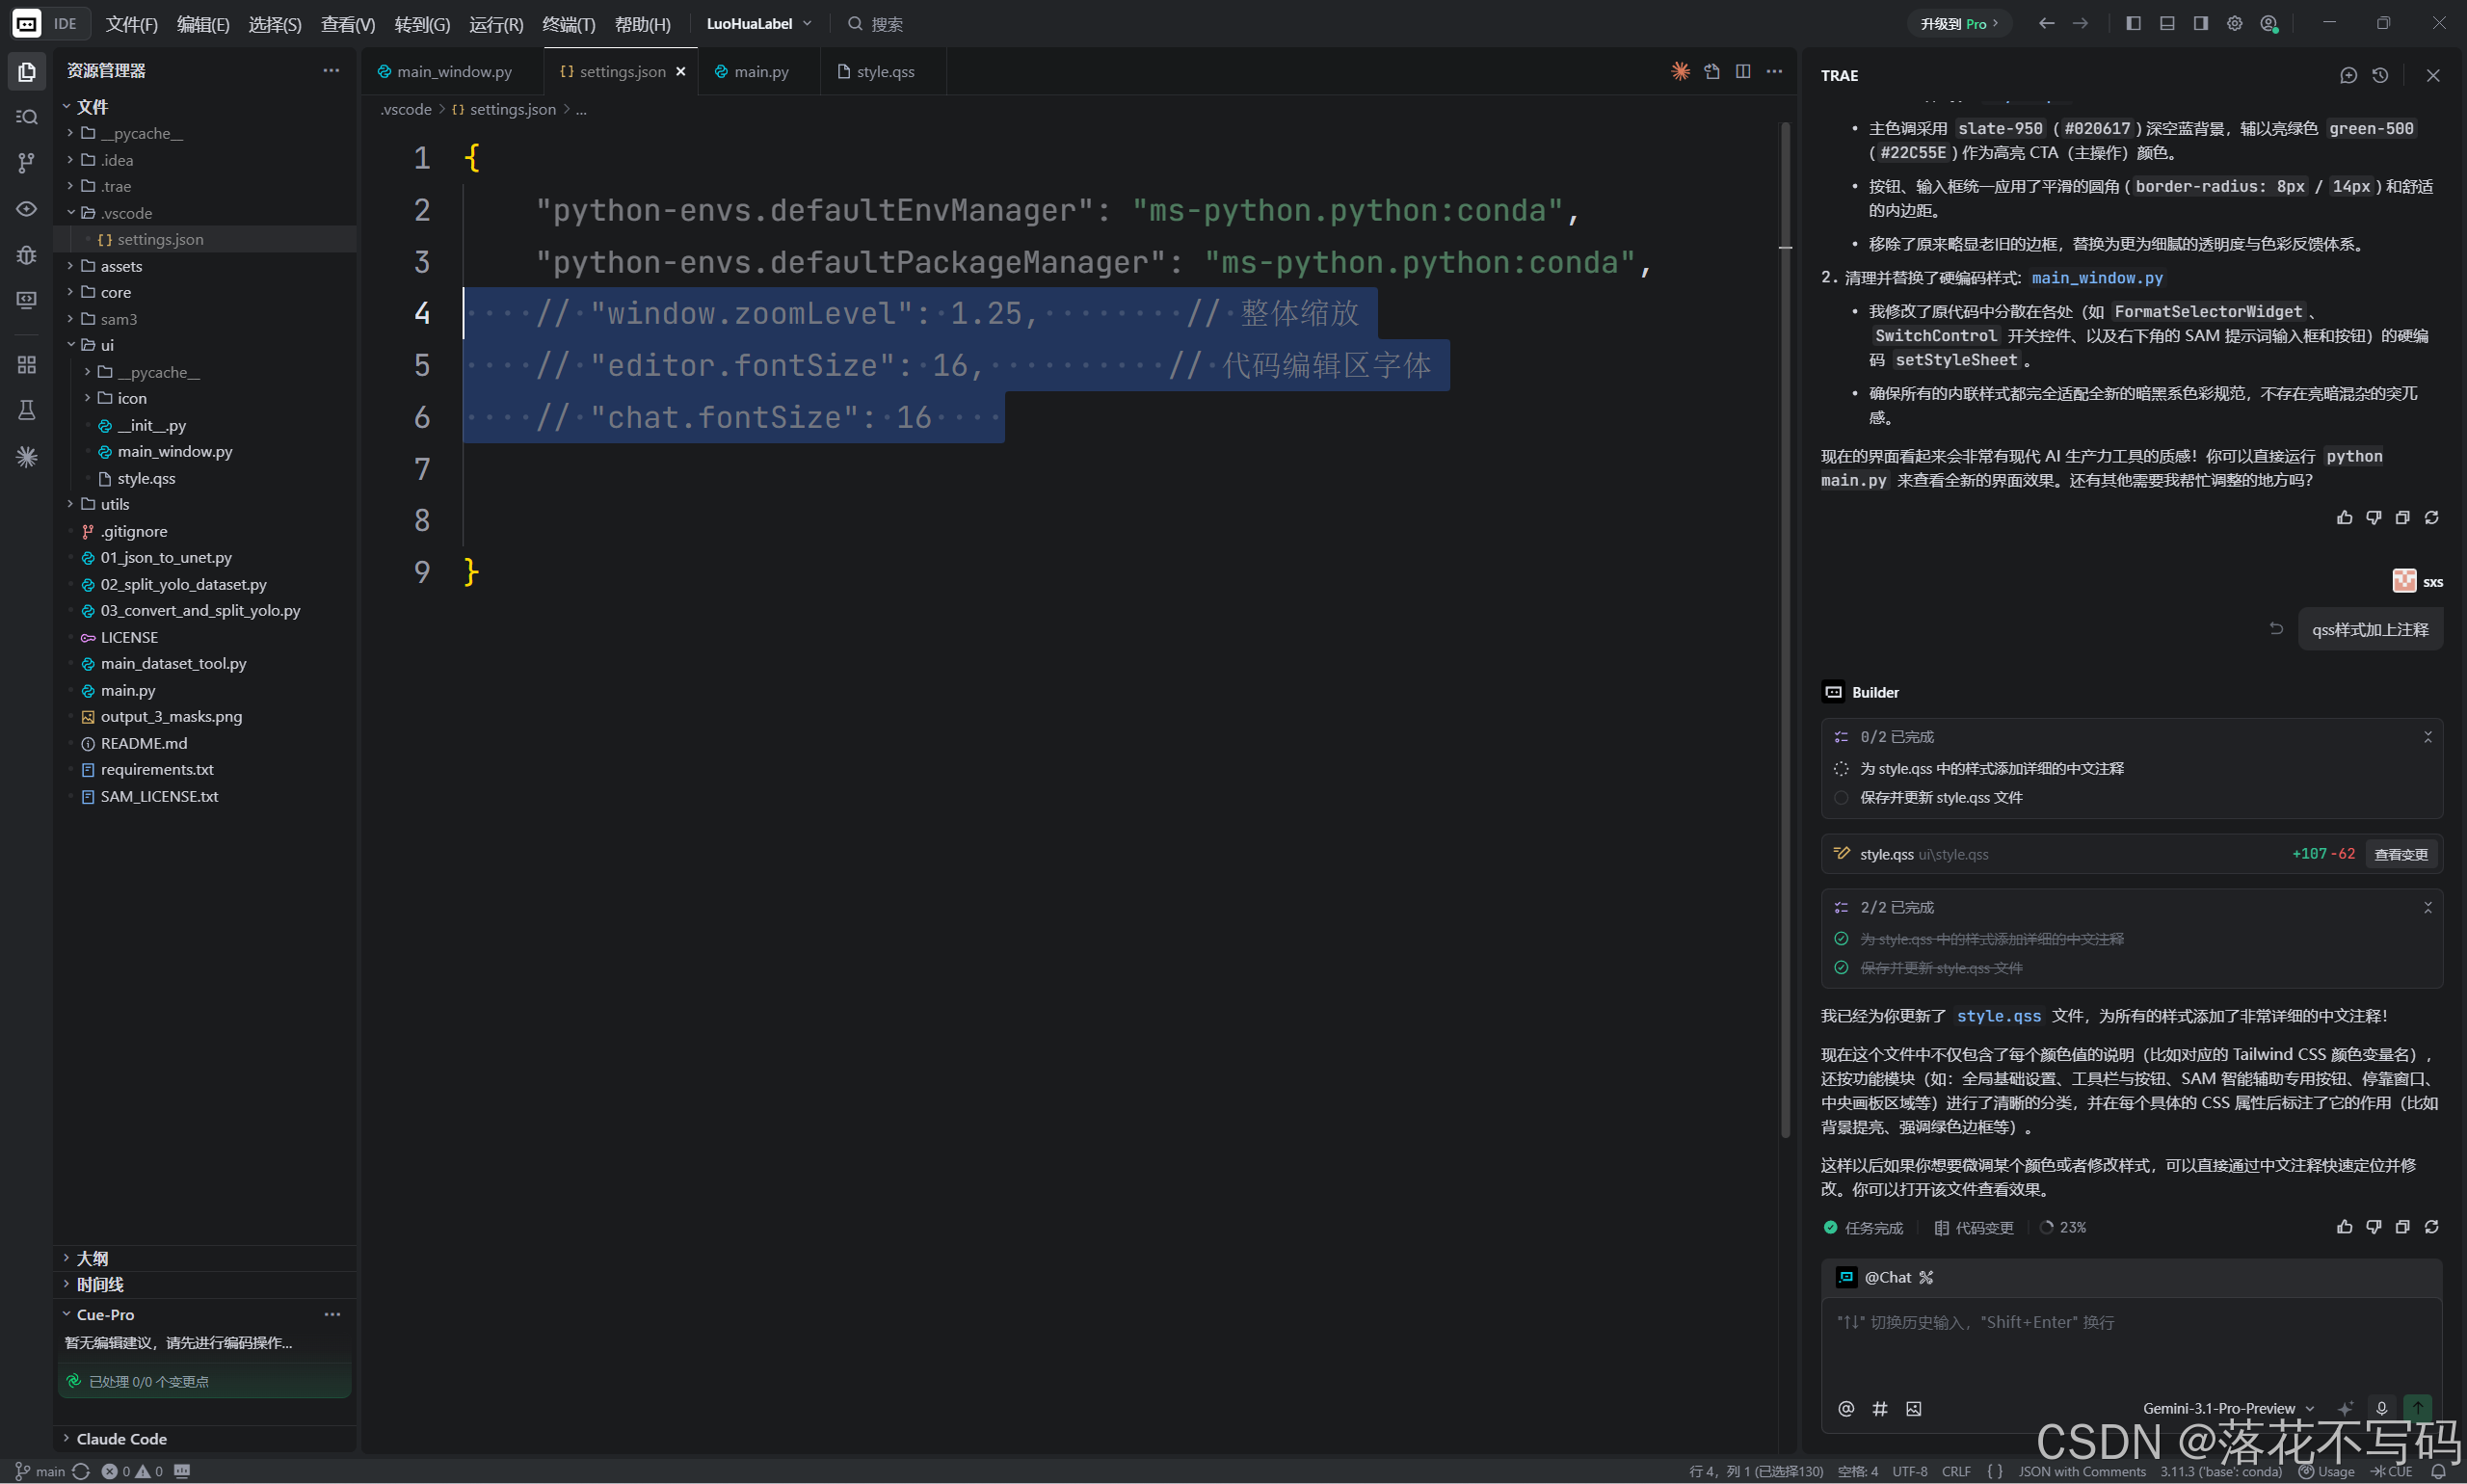Click the image attachment icon in chat
Screen dimensions: 2467x1484
coord(1913,1409)
